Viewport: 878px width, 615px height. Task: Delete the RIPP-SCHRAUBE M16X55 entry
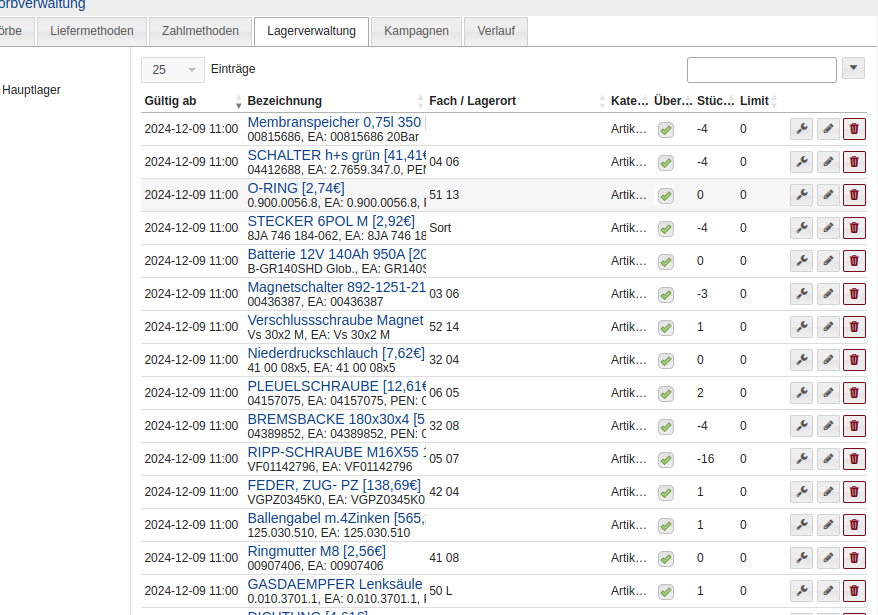pos(854,459)
